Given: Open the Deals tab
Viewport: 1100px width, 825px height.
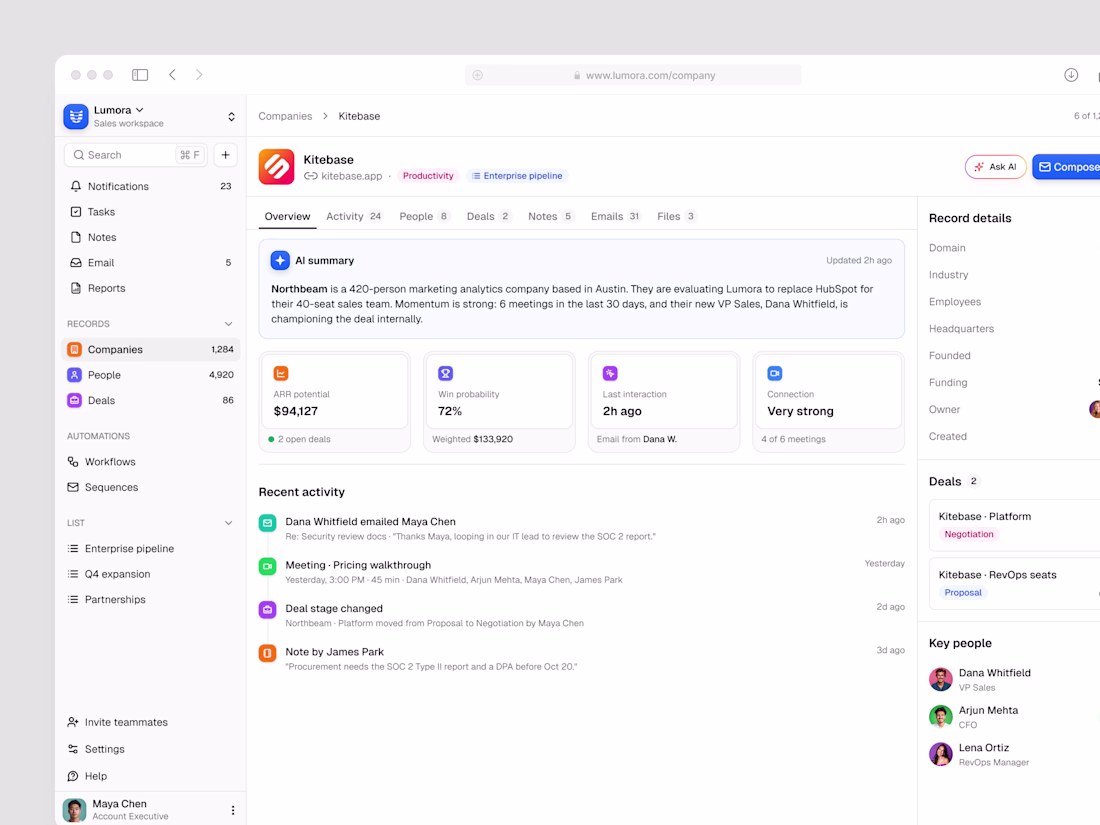Looking at the screenshot, I should [x=489, y=216].
